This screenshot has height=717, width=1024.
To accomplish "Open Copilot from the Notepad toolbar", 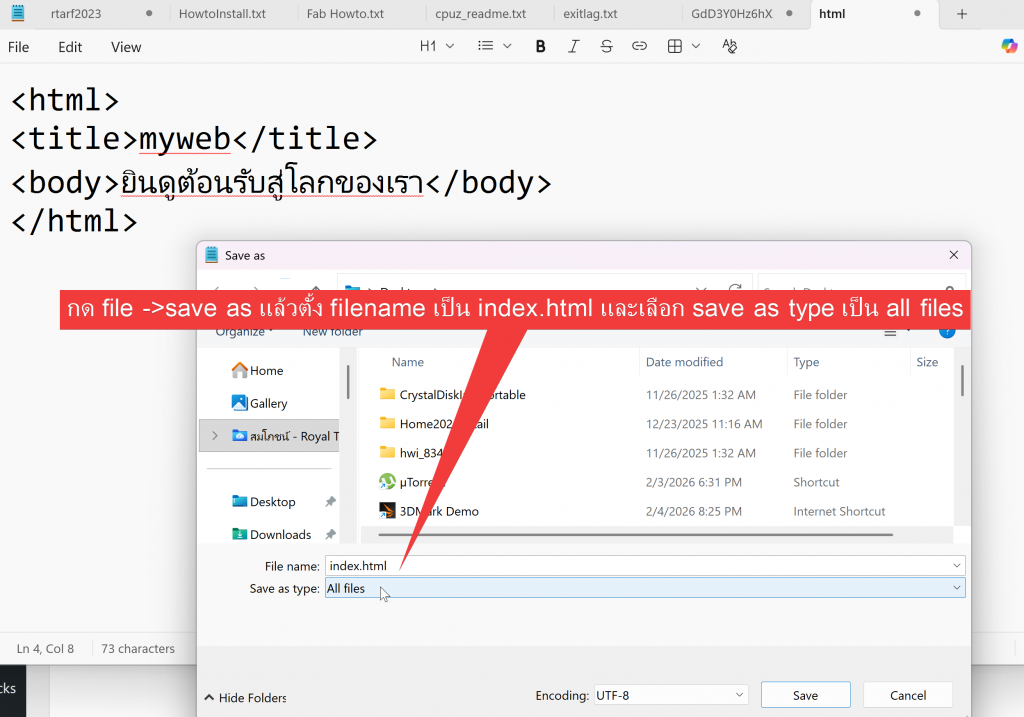I will coord(1009,46).
